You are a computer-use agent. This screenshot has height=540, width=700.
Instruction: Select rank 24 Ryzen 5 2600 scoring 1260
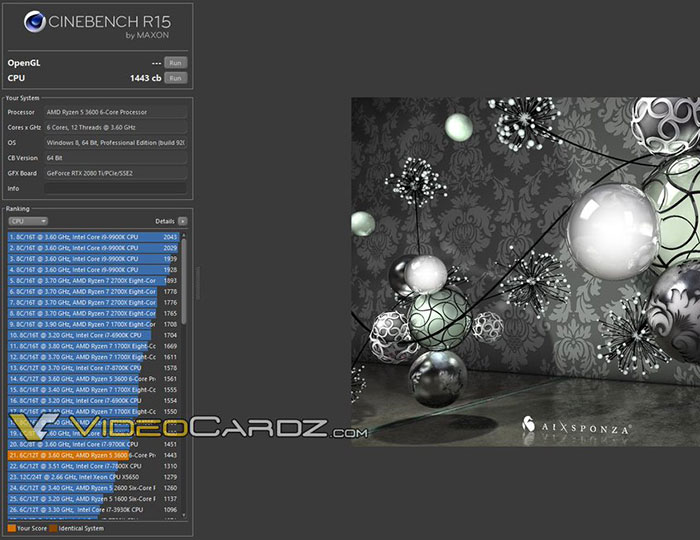(x=93, y=488)
